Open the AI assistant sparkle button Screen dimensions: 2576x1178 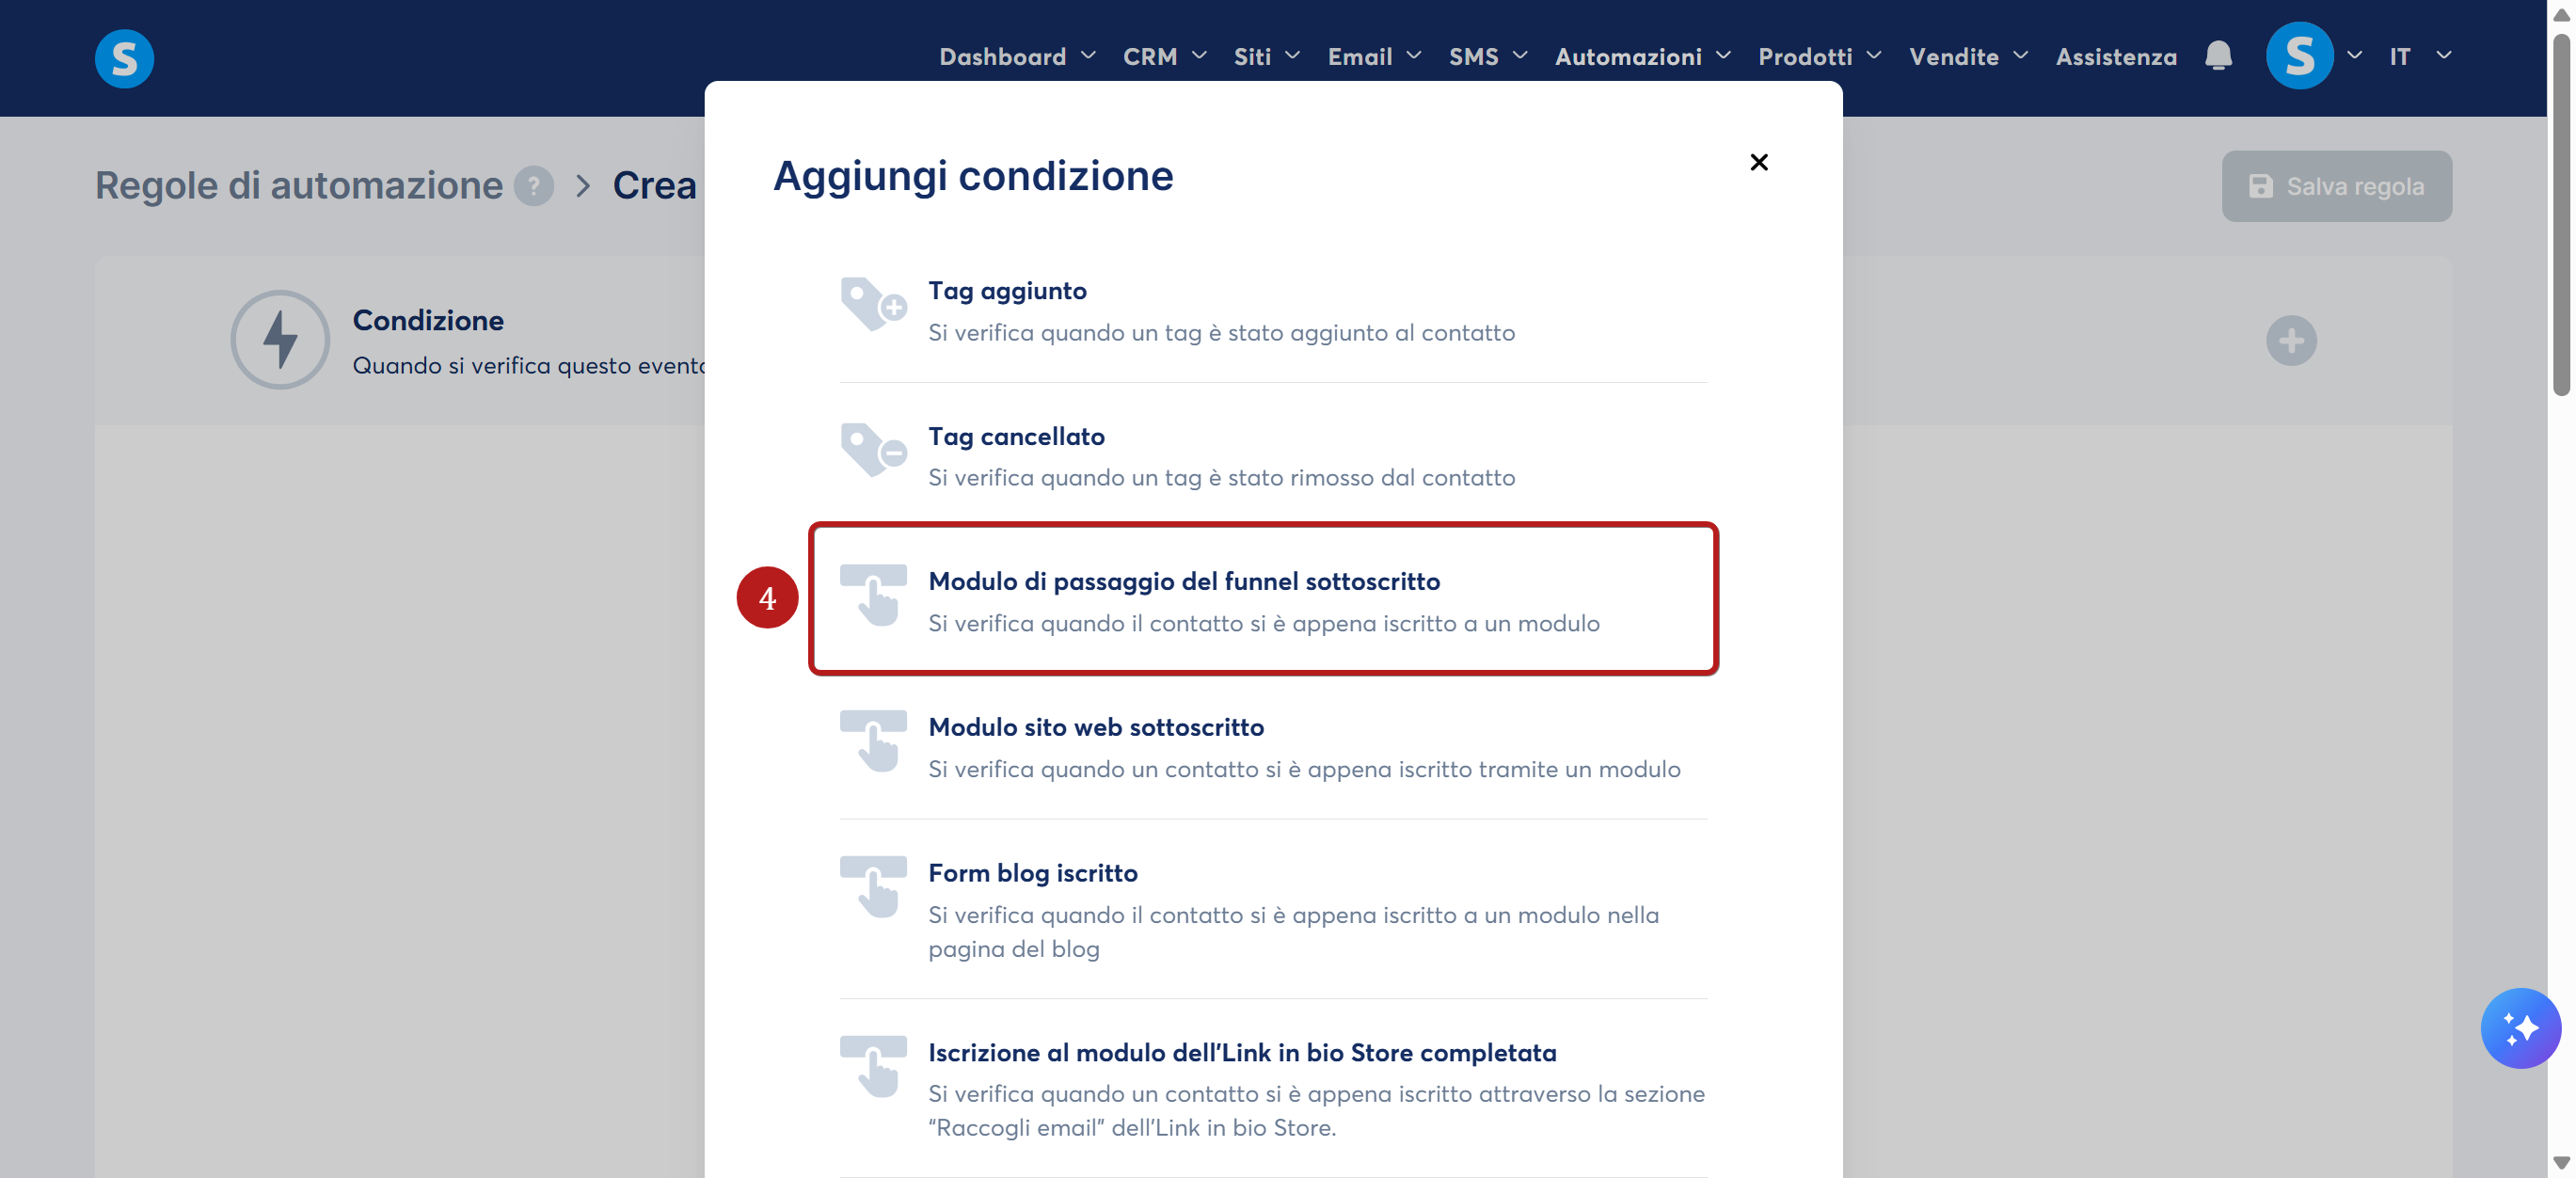pyautogui.click(x=2519, y=1027)
